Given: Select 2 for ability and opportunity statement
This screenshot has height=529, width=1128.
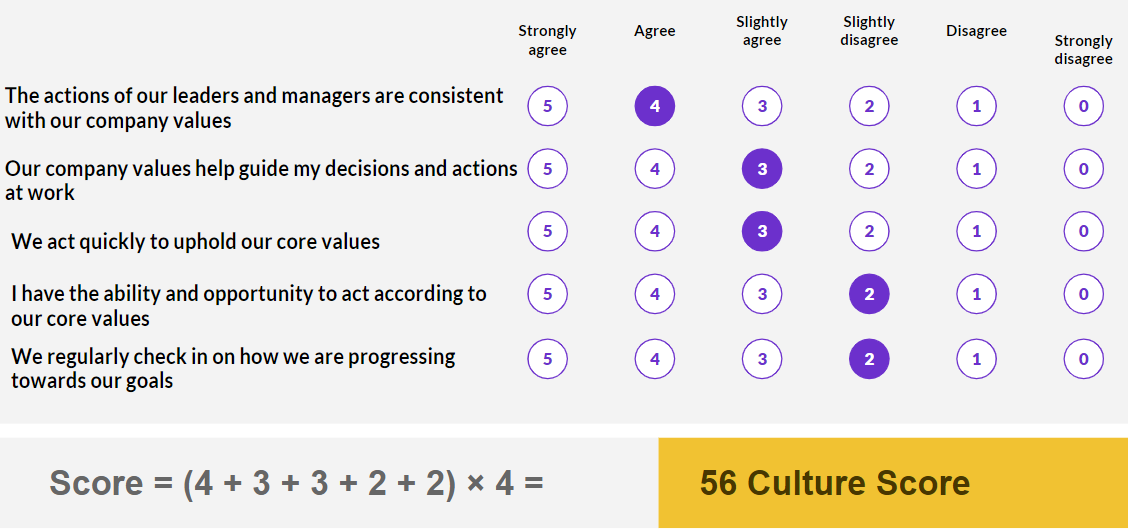Looking at the screenshot, I should 869,294.
